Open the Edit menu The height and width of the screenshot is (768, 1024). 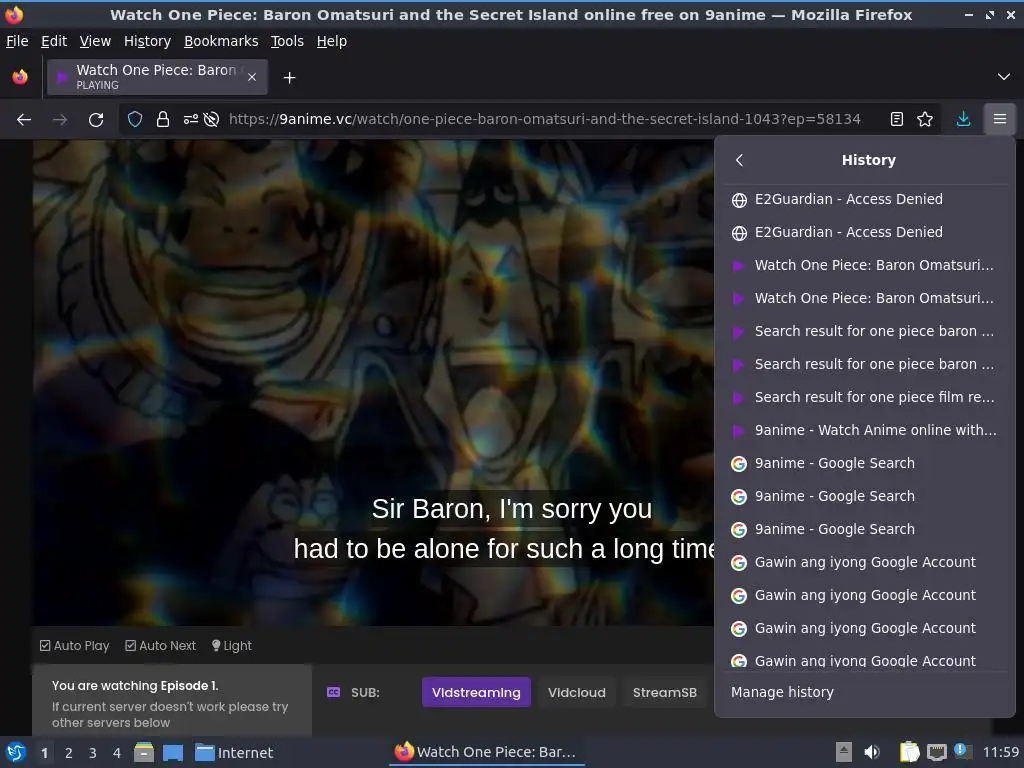click(54, 41)
